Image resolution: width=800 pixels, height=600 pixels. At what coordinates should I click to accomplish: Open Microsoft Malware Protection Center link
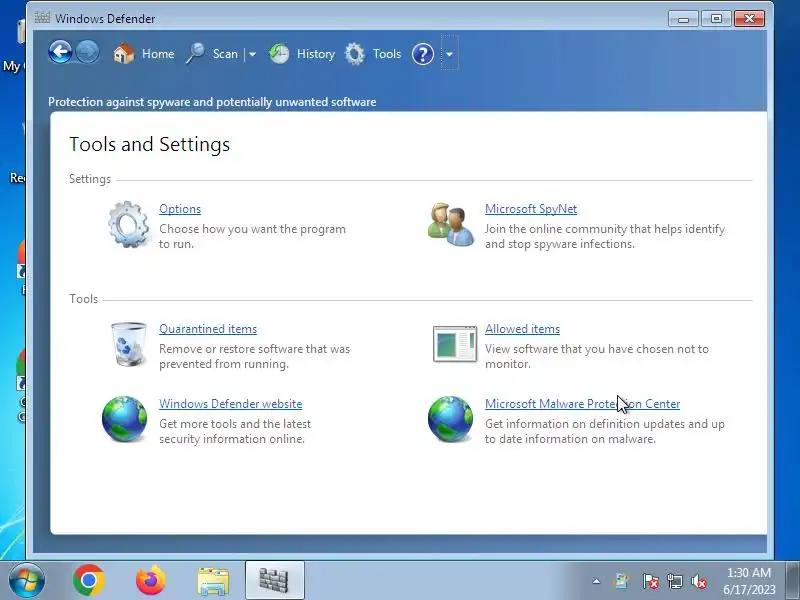(x=582, y=404)
